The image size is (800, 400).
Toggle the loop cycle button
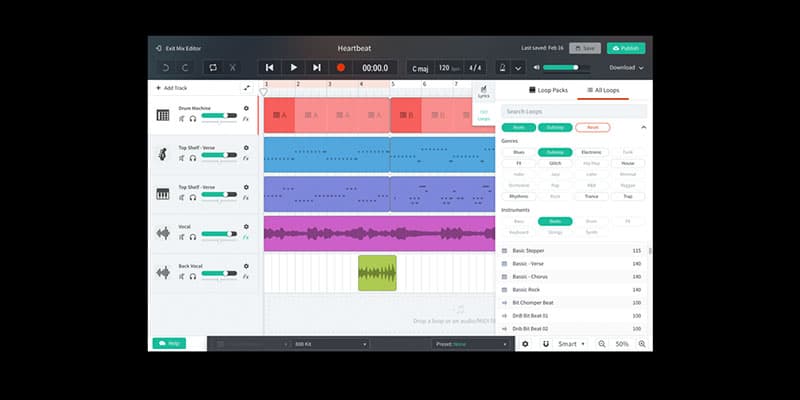tap(212, 67)
